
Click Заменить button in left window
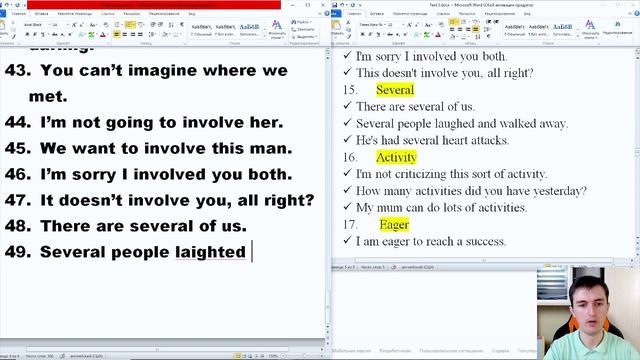click(303, 29)
